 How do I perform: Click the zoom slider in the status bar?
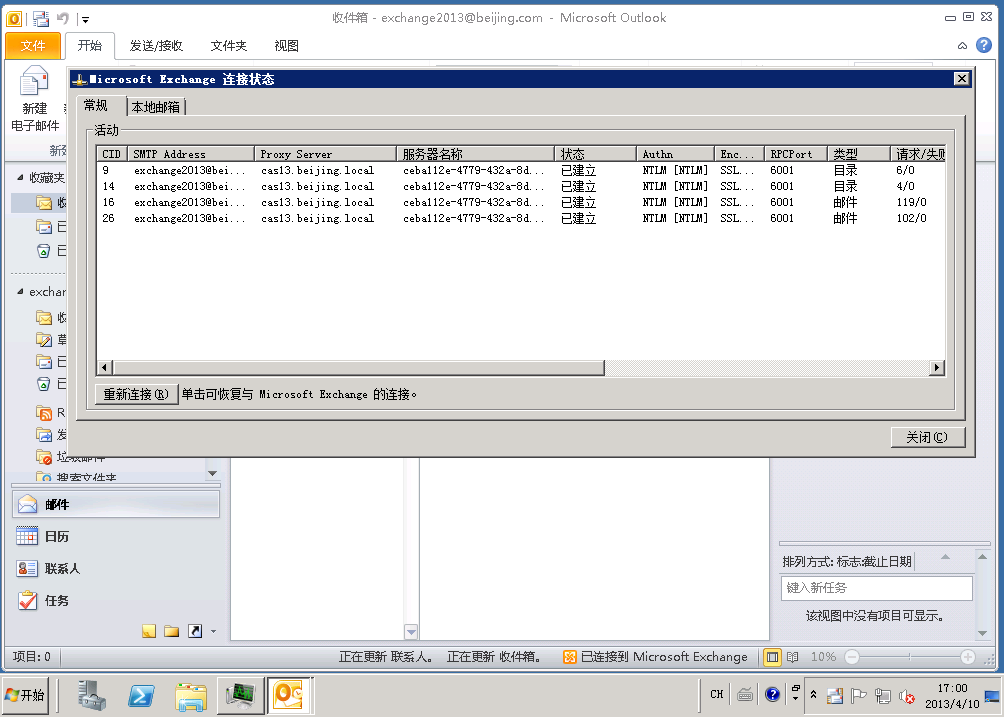coord(909,657)
